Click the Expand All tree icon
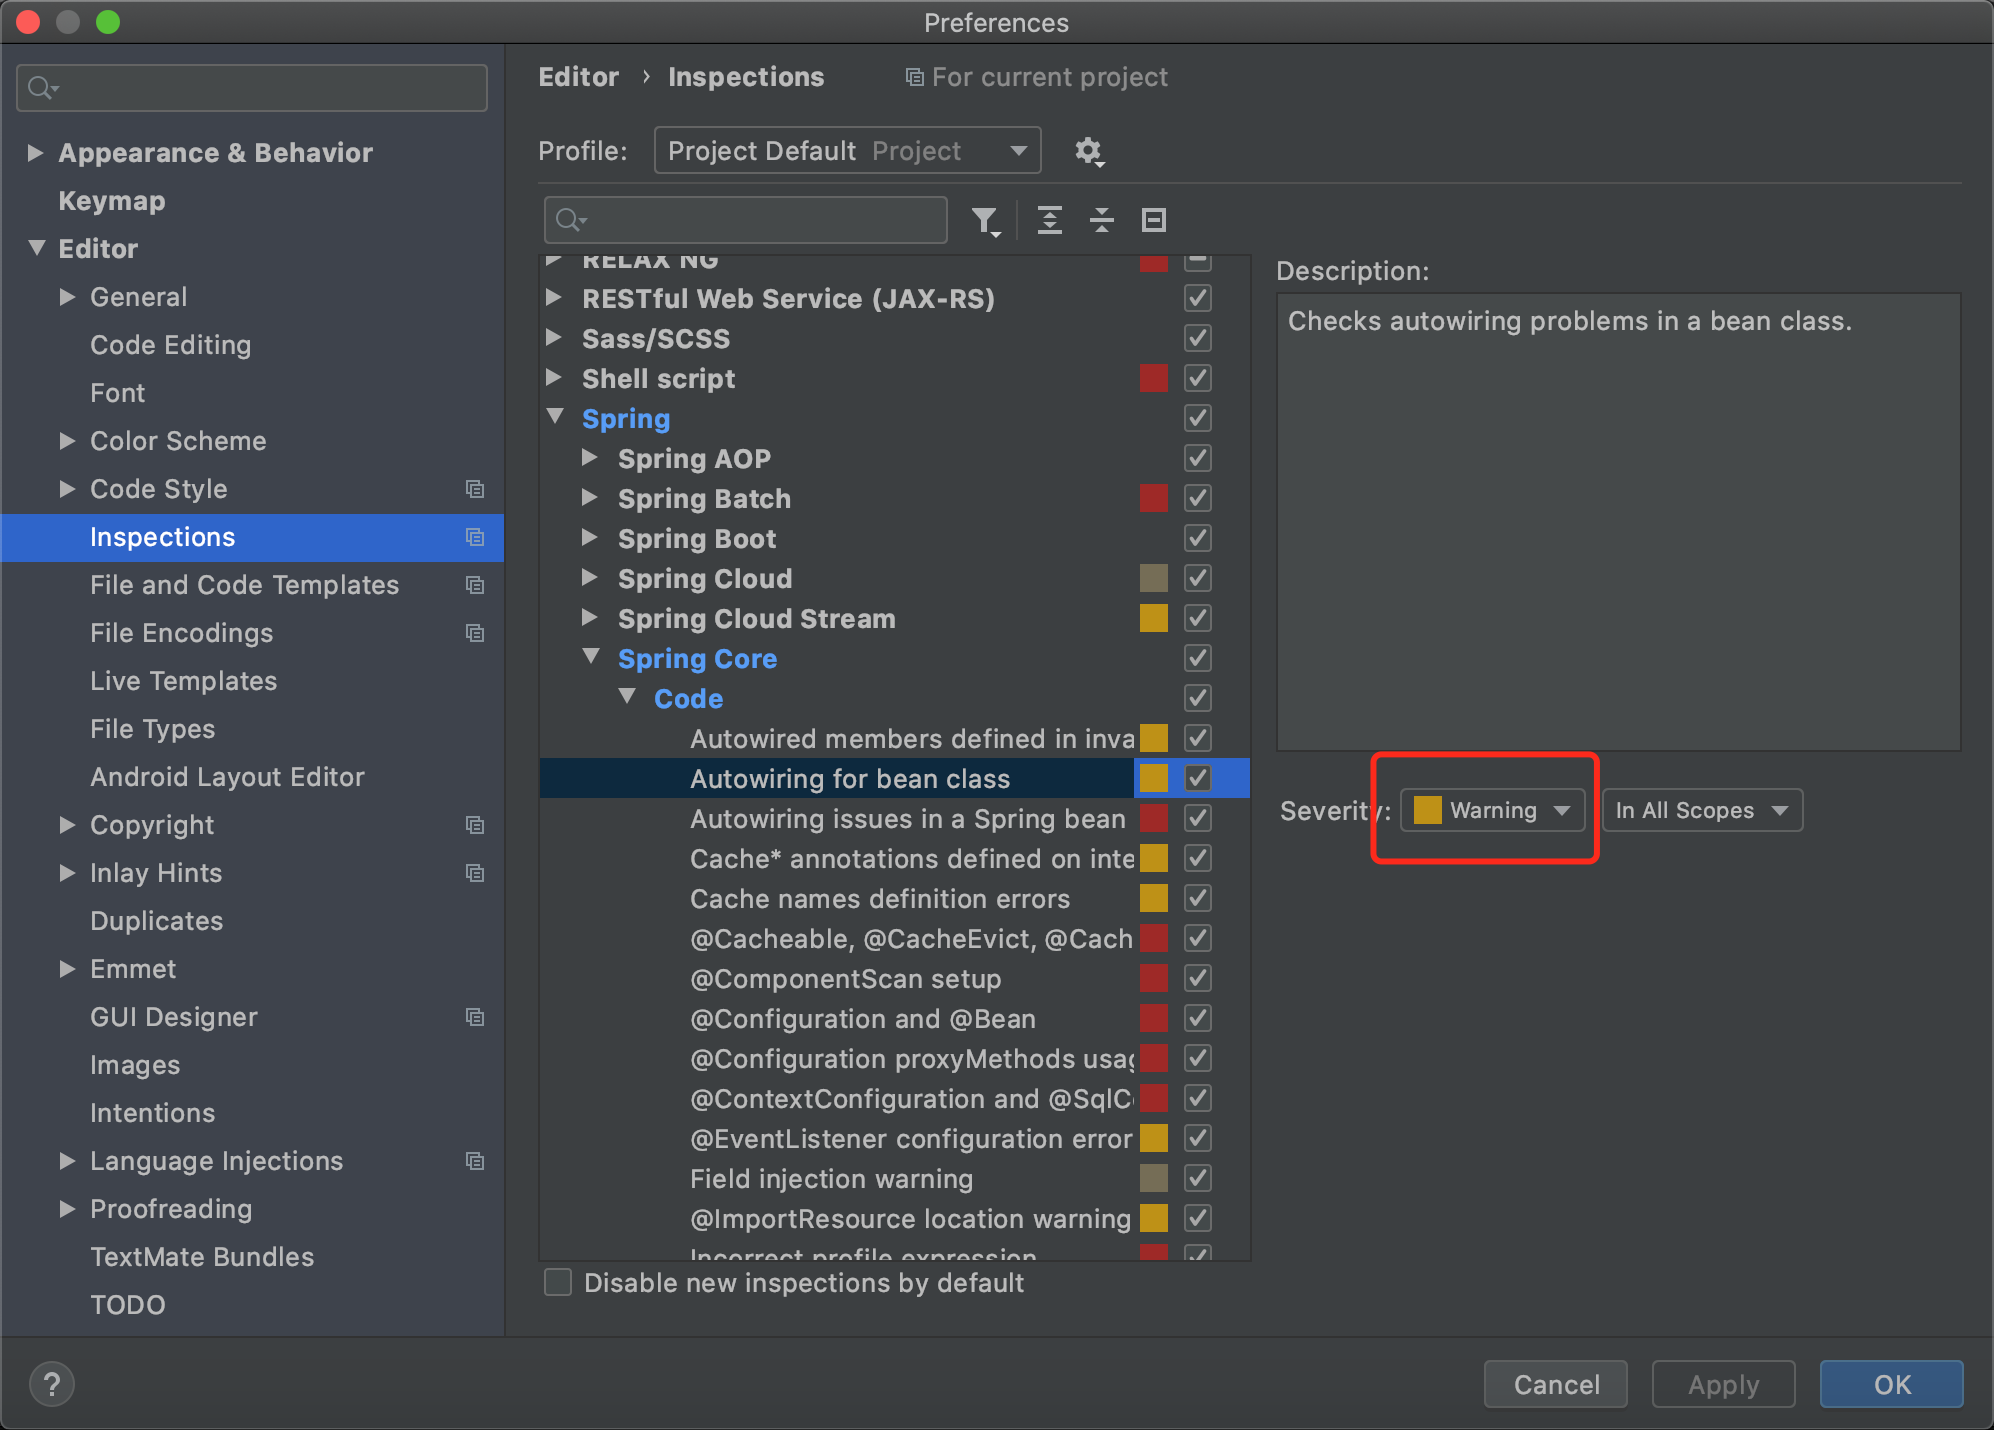 [1049, 220]
